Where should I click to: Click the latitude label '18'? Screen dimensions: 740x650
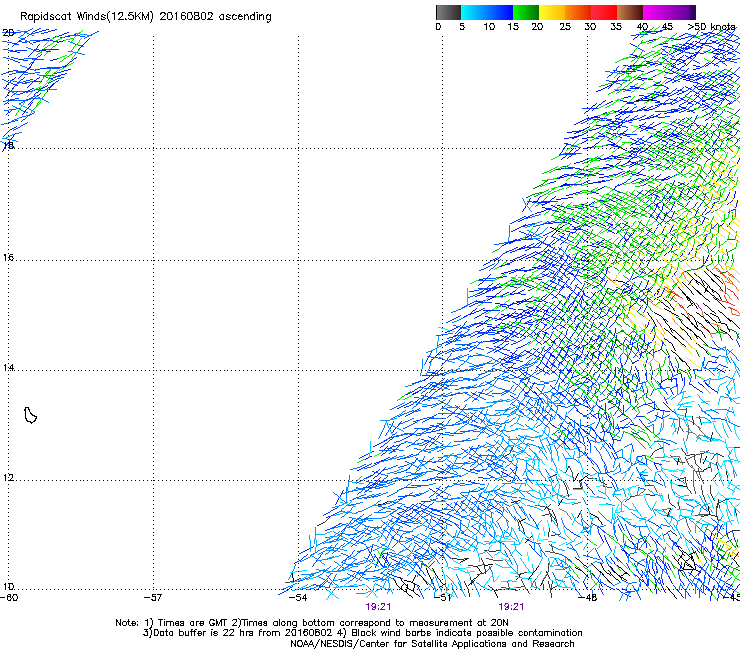coord(8,146)
